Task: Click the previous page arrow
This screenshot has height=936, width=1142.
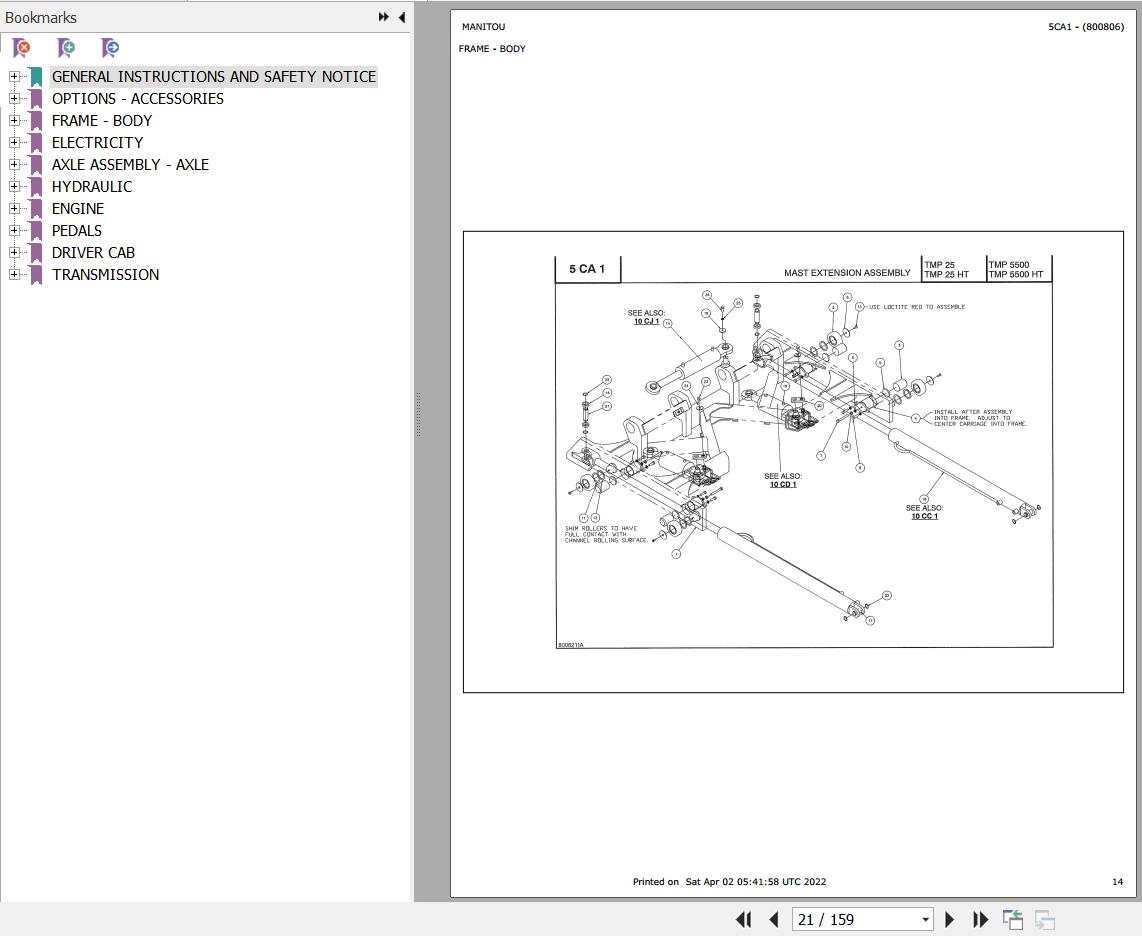Action: [x=773, y=919]
